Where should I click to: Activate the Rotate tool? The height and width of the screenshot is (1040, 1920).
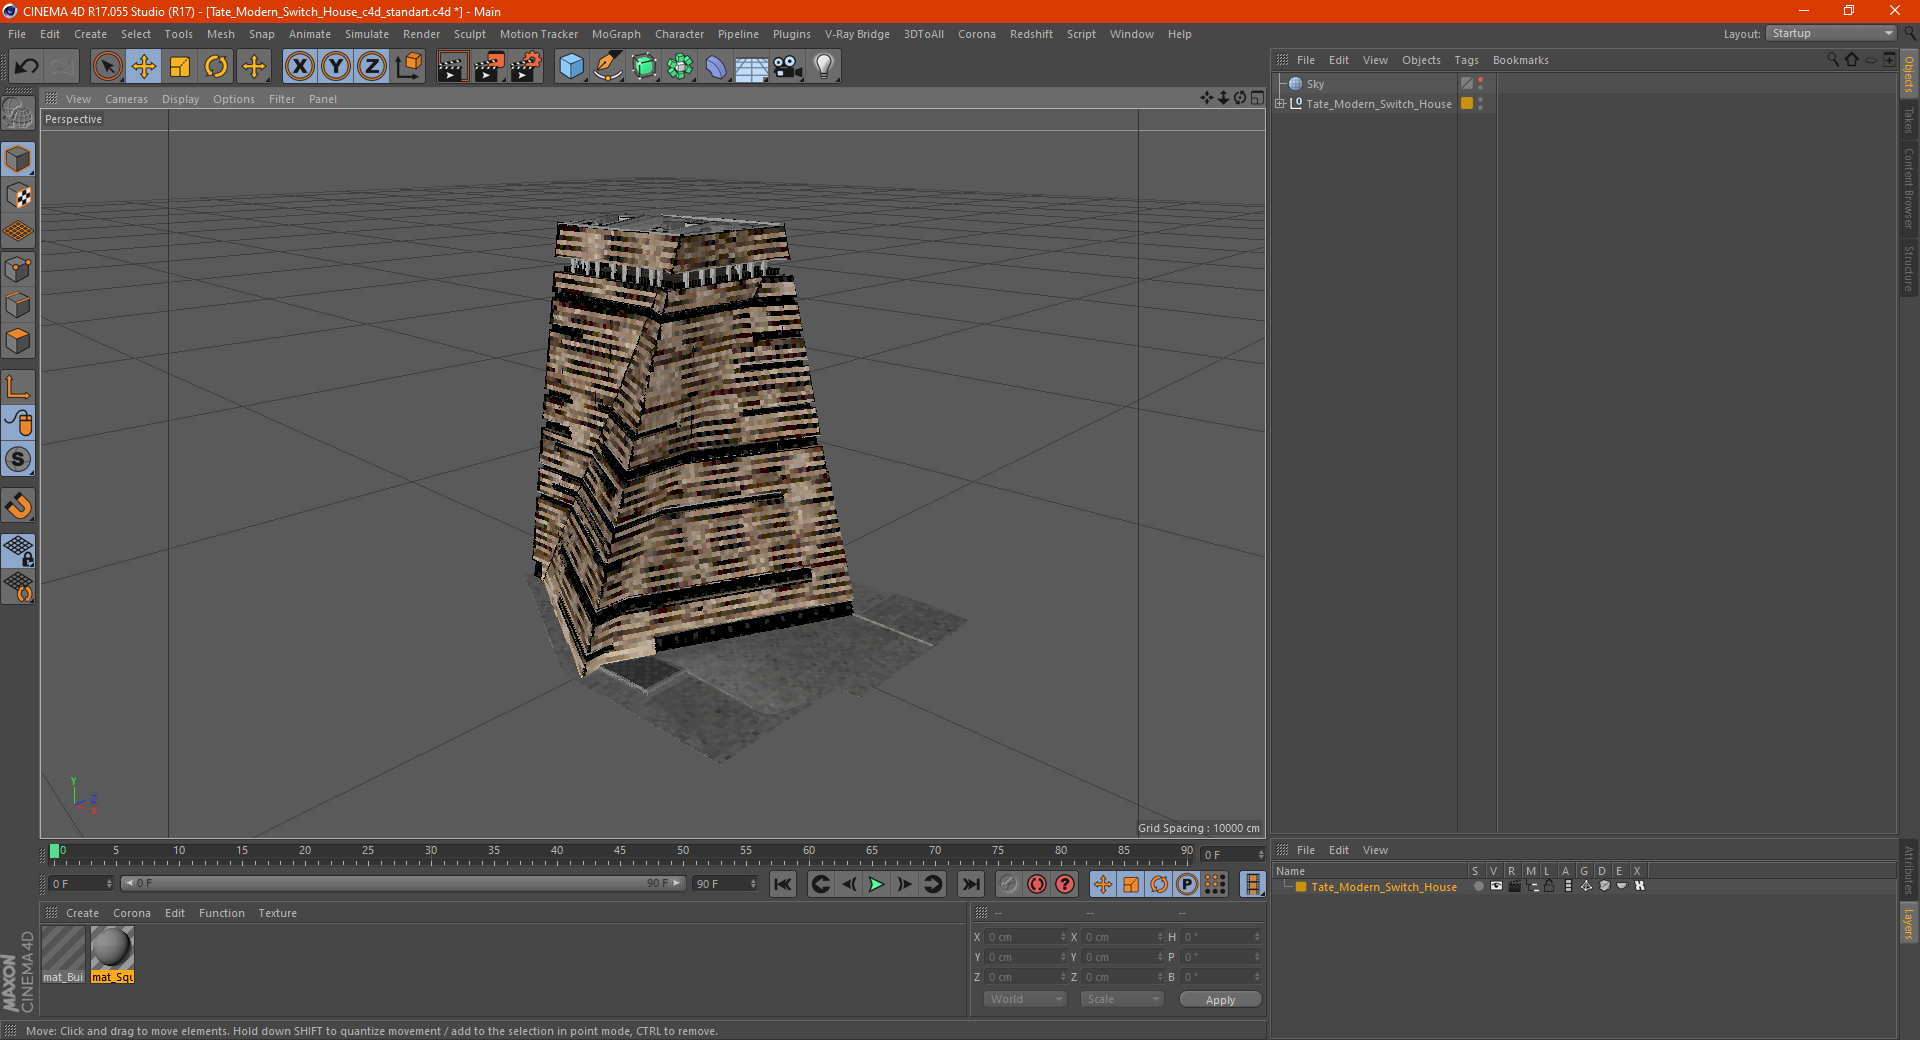216,67
